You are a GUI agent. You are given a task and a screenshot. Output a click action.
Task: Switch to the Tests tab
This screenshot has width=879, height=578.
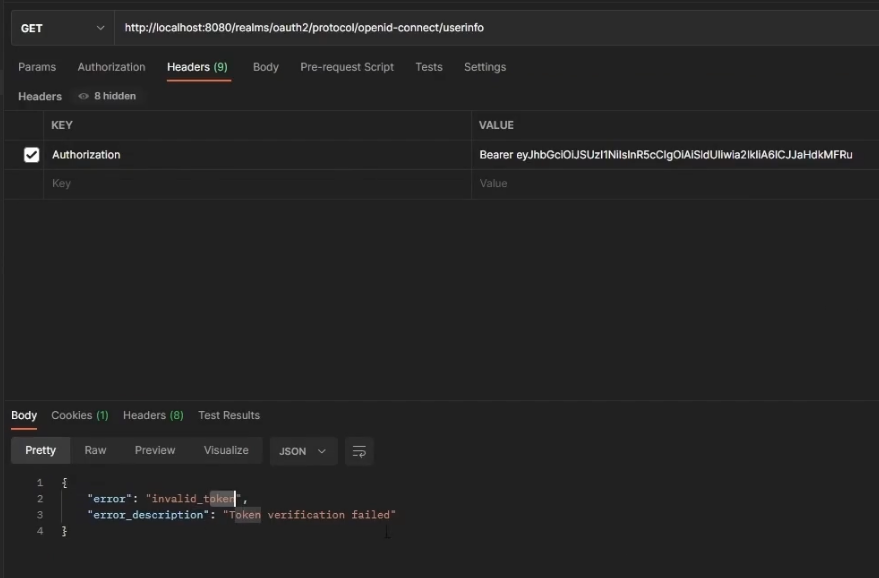click(428, 67)
